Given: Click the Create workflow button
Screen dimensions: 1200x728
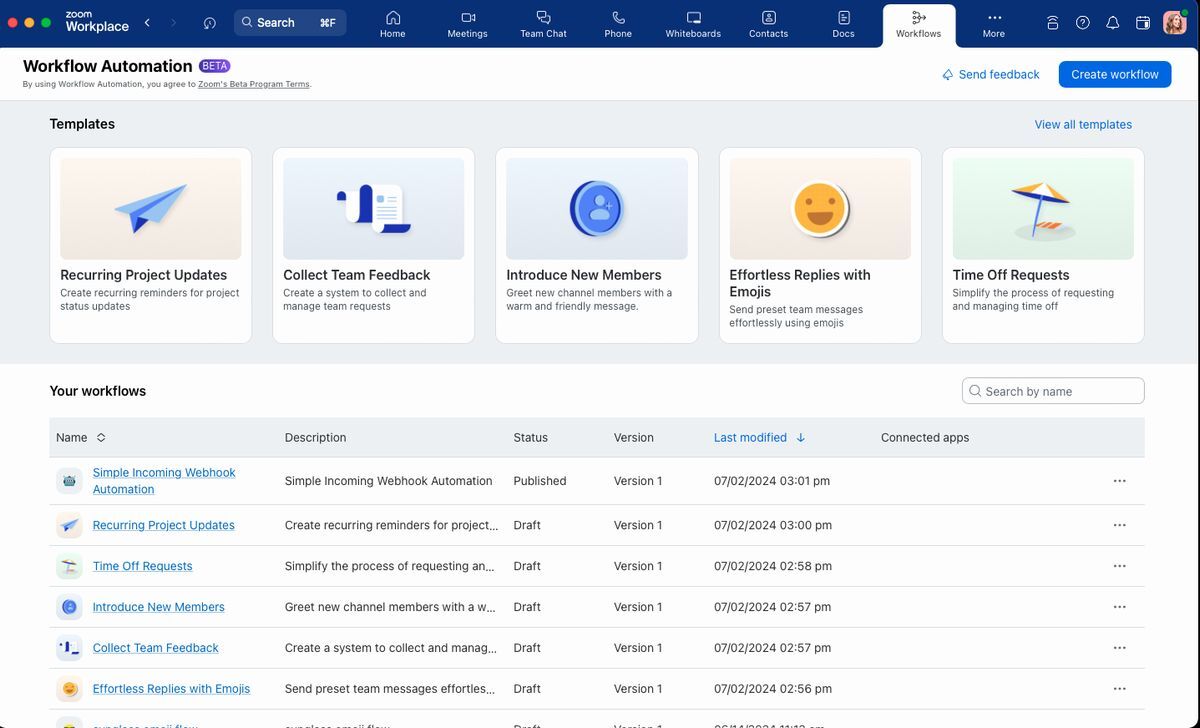Looking at the screenshot, I should 1115,74.
